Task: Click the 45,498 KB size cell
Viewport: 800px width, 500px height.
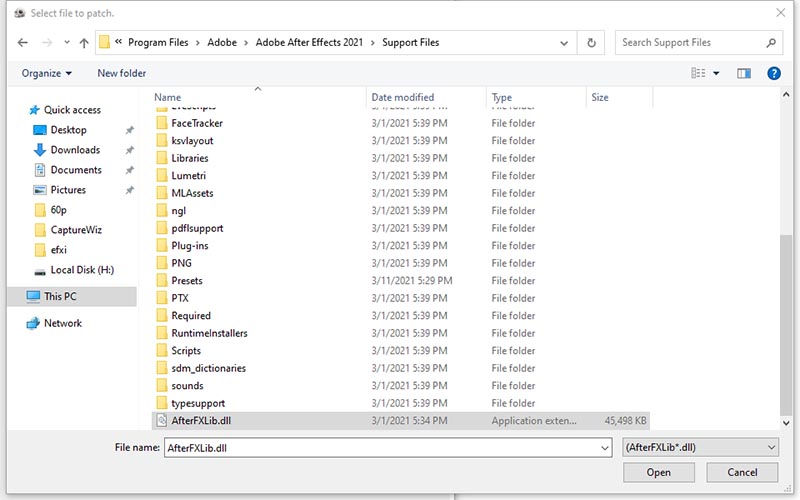Action: pos(625,421)
